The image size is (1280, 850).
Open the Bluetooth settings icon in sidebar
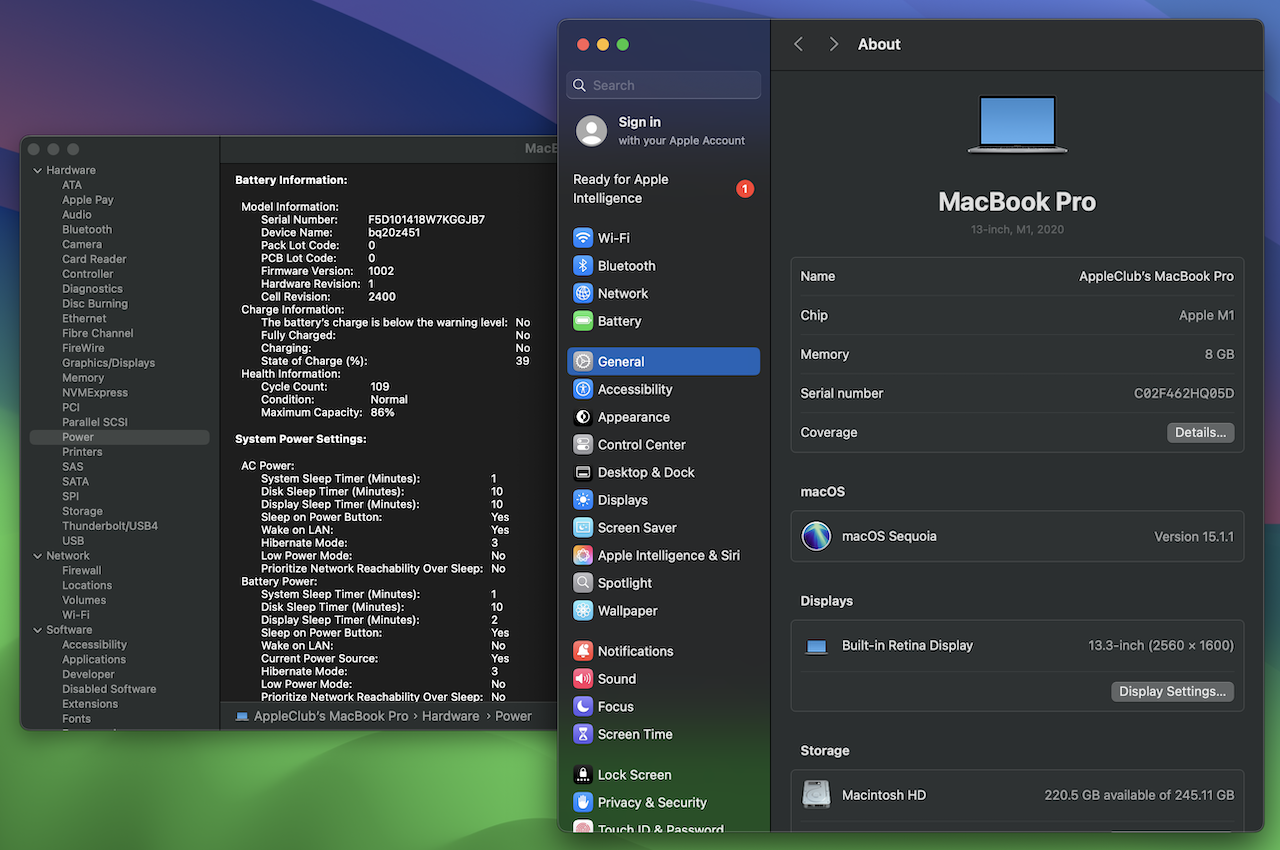coord(583,266)
